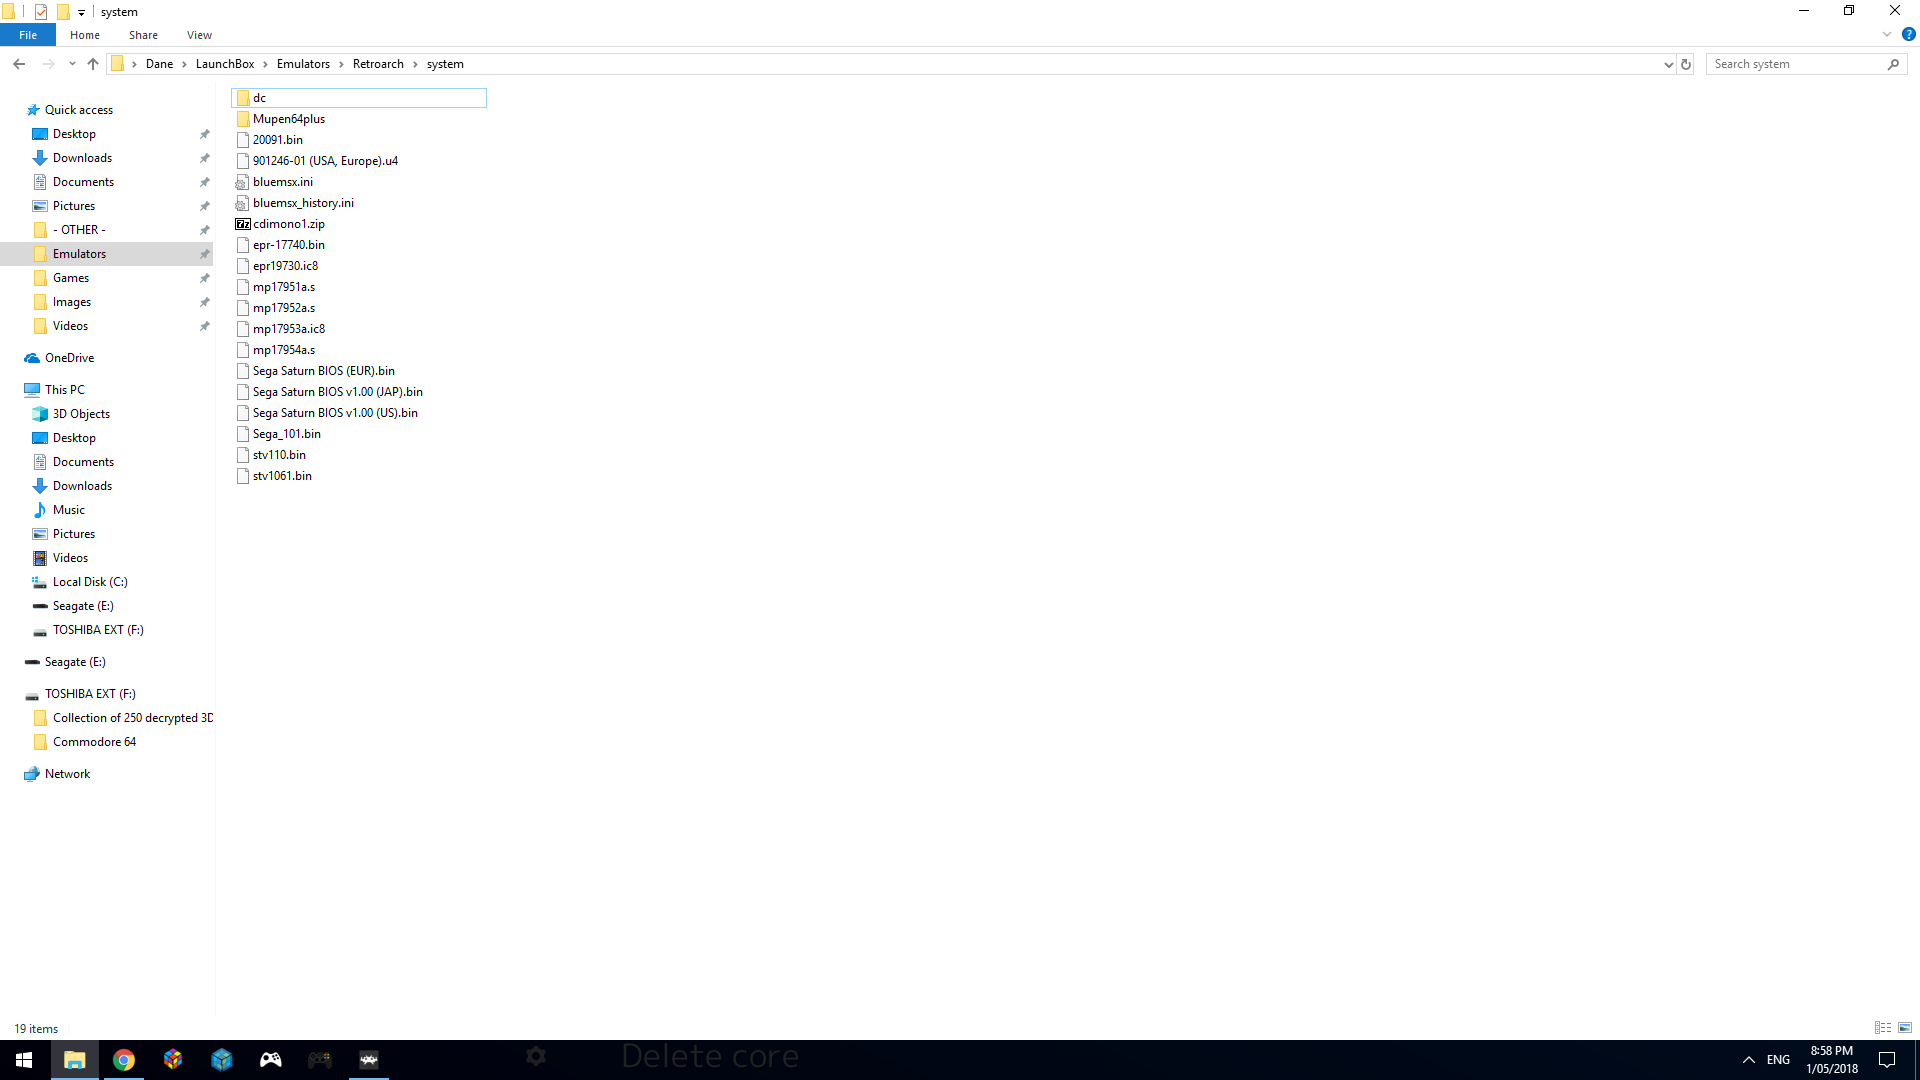This screenshot has width=1920, height=1080.
Task: Open the Home ribbon tab
Action: pos(85,35)
